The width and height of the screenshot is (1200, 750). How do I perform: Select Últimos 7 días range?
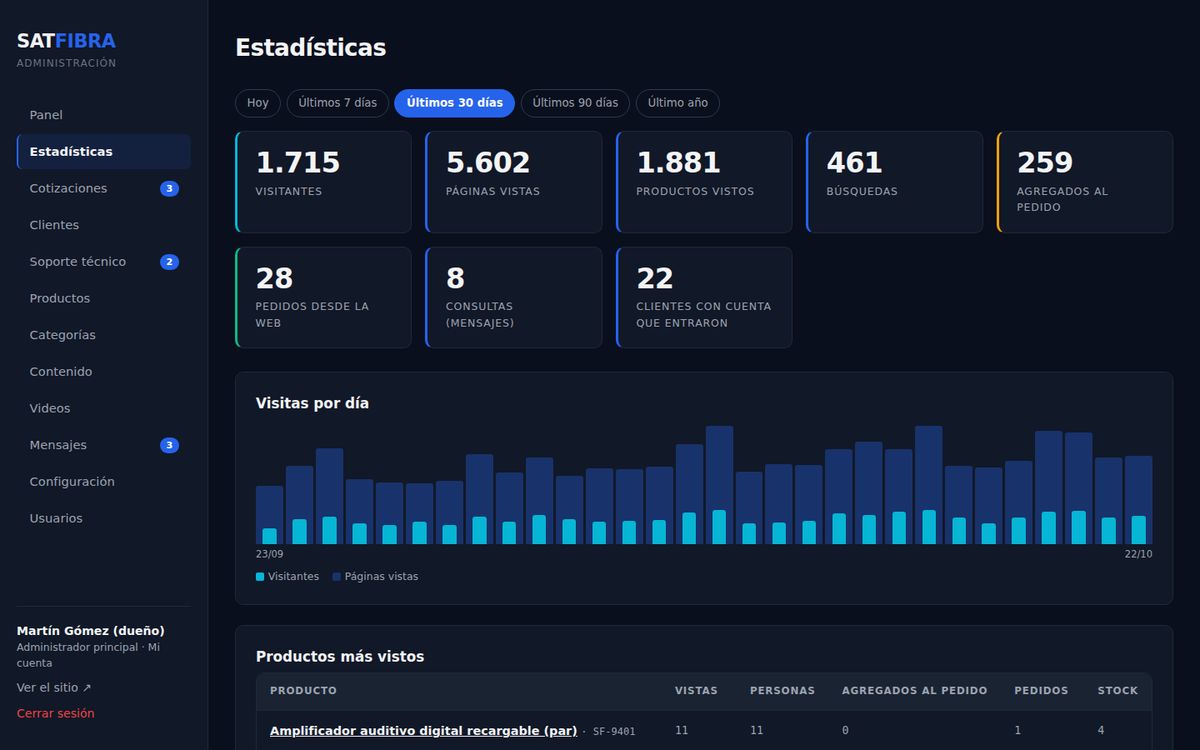pos(338,103)
